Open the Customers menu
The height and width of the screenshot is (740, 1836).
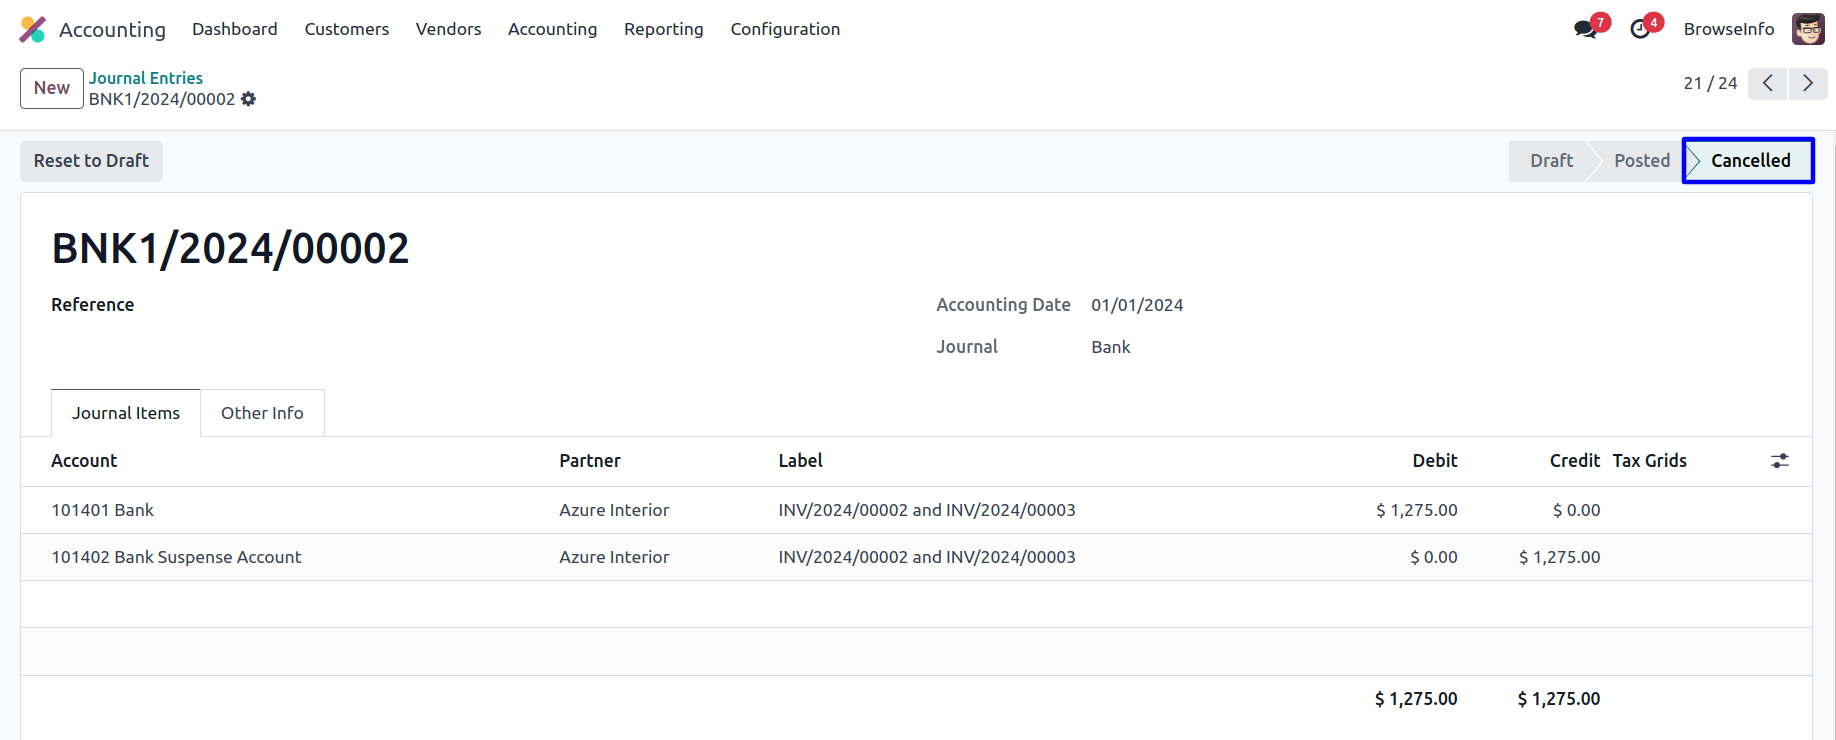[346, 29]
